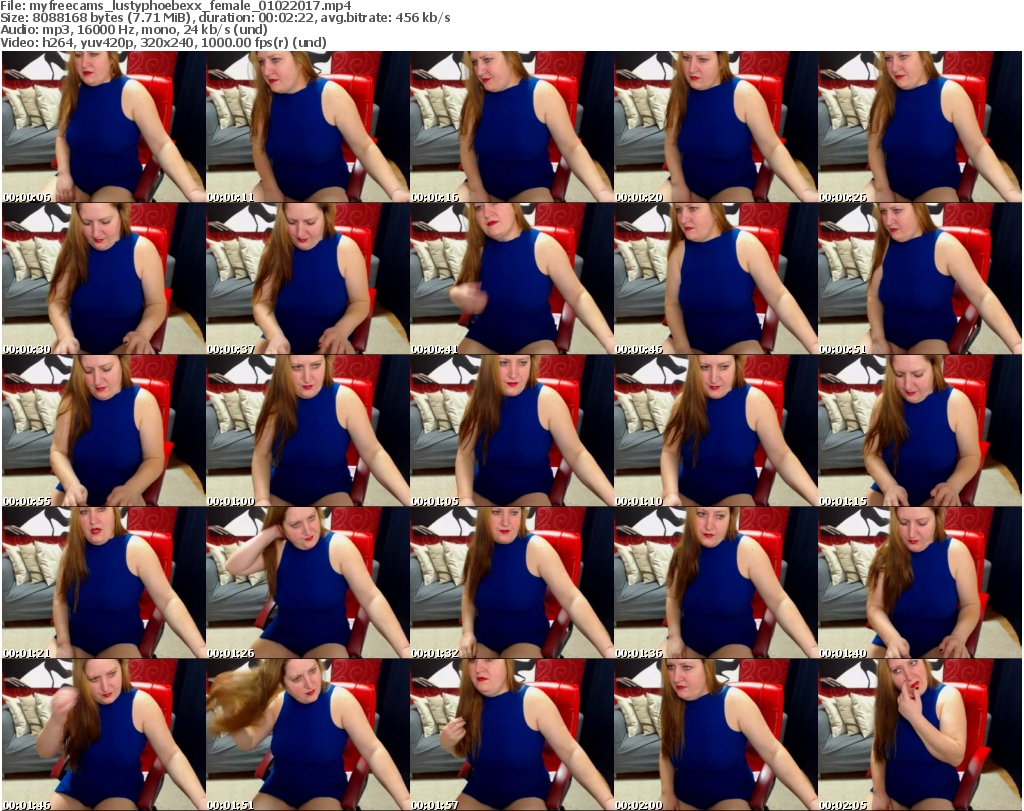Click the File name line in header
The image size is (1024, 811).
pyautogui.click(x=176, y=6)
